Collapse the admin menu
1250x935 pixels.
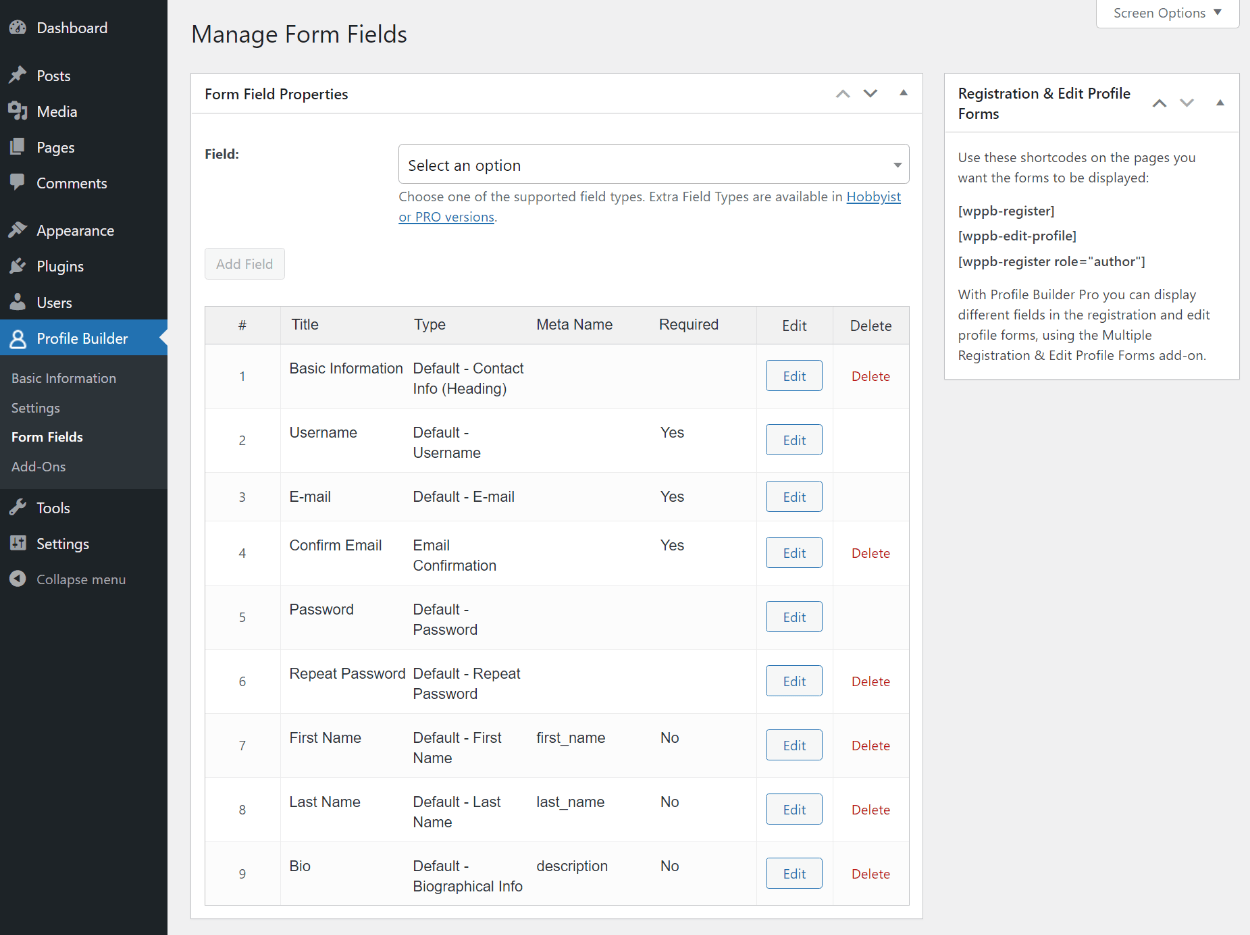[68, 580]
